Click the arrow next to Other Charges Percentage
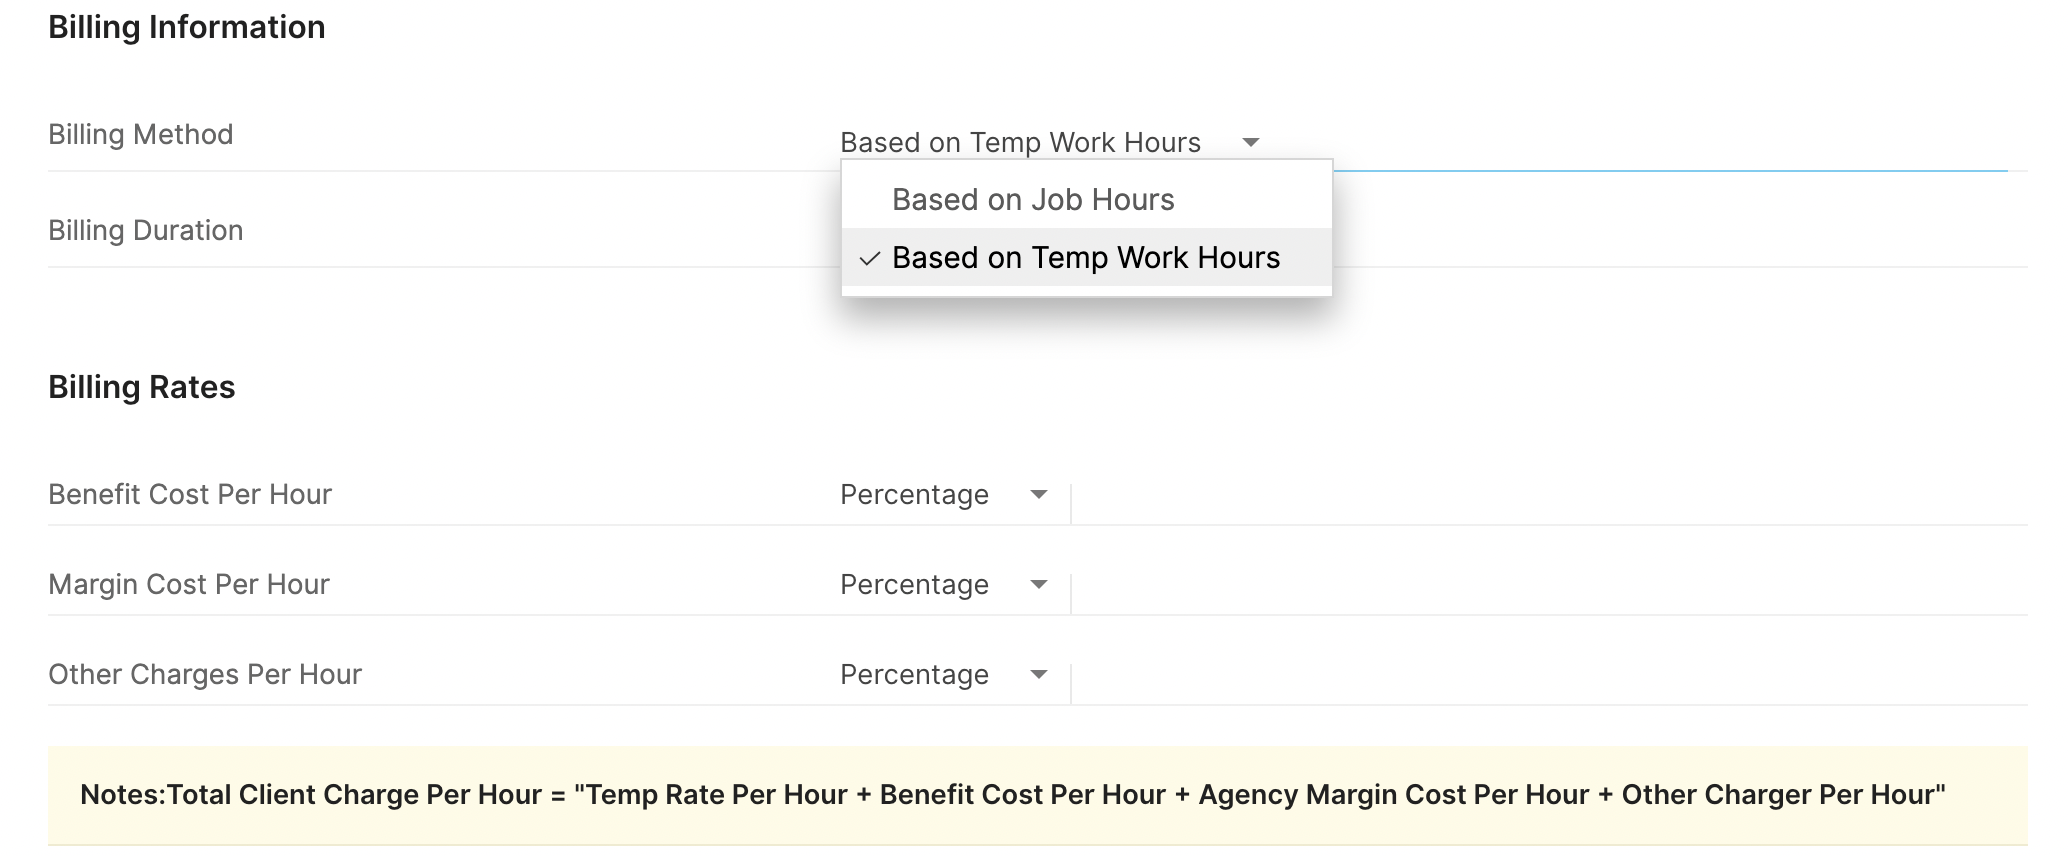 click(x=1039, y=675)
